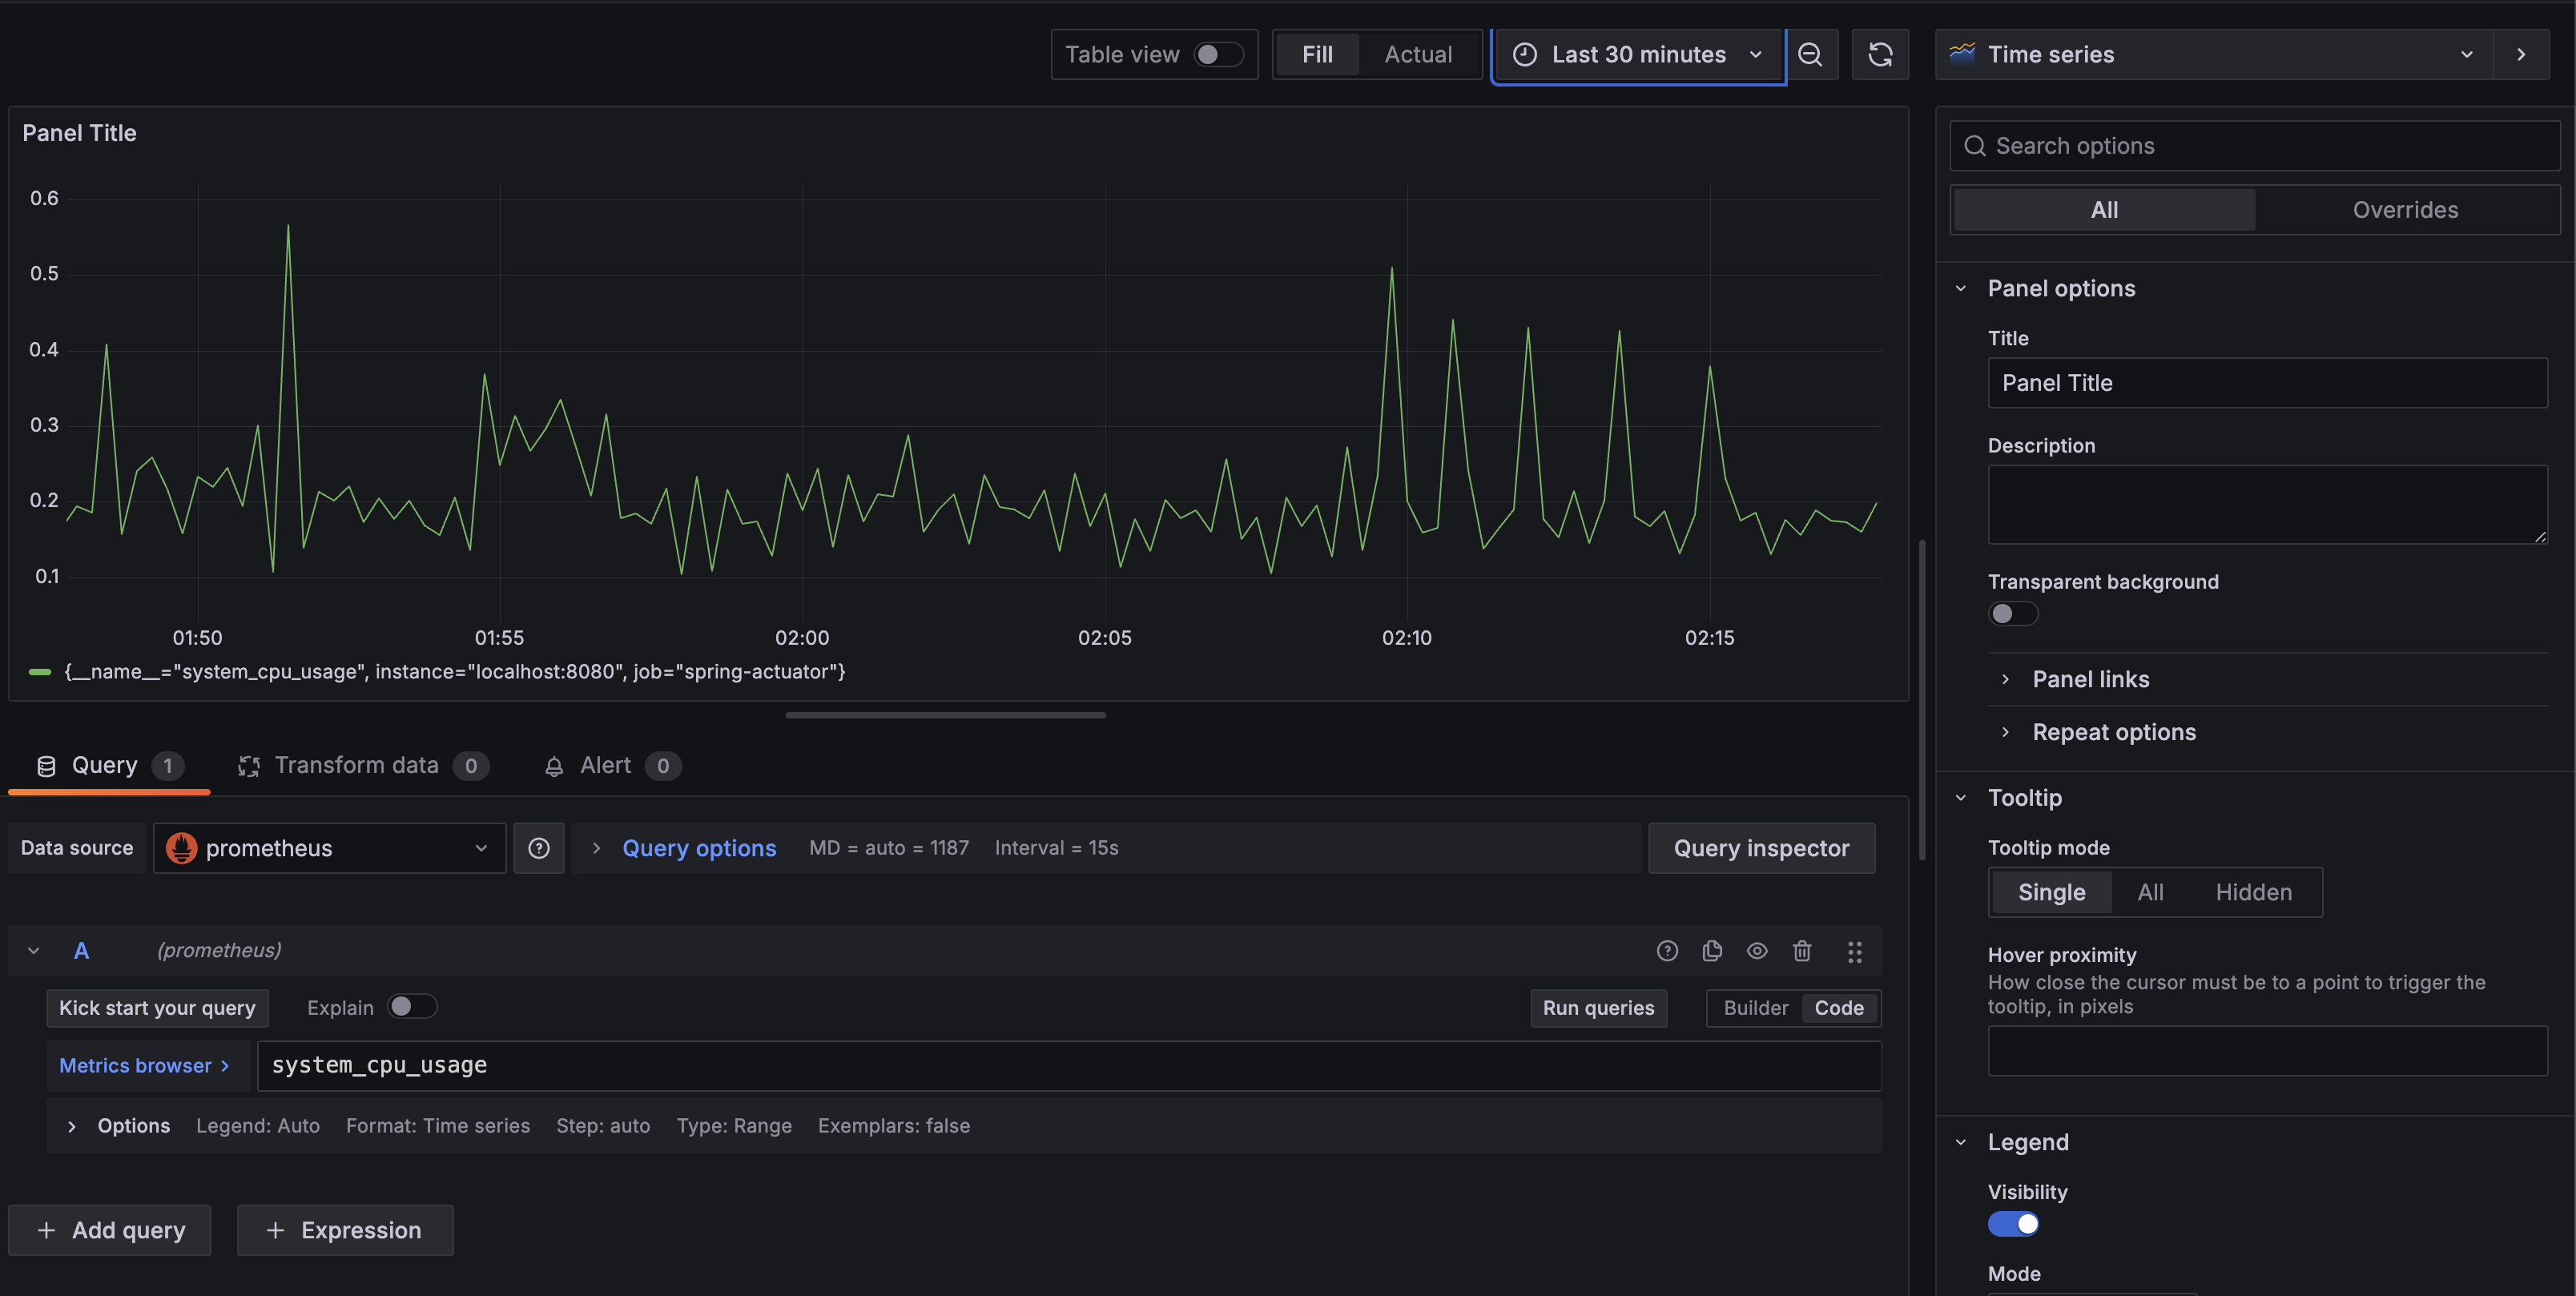Select the Overrides tab
Image resolution: width=2576 pixels, height=1296 pixels.
point(2405,210)
